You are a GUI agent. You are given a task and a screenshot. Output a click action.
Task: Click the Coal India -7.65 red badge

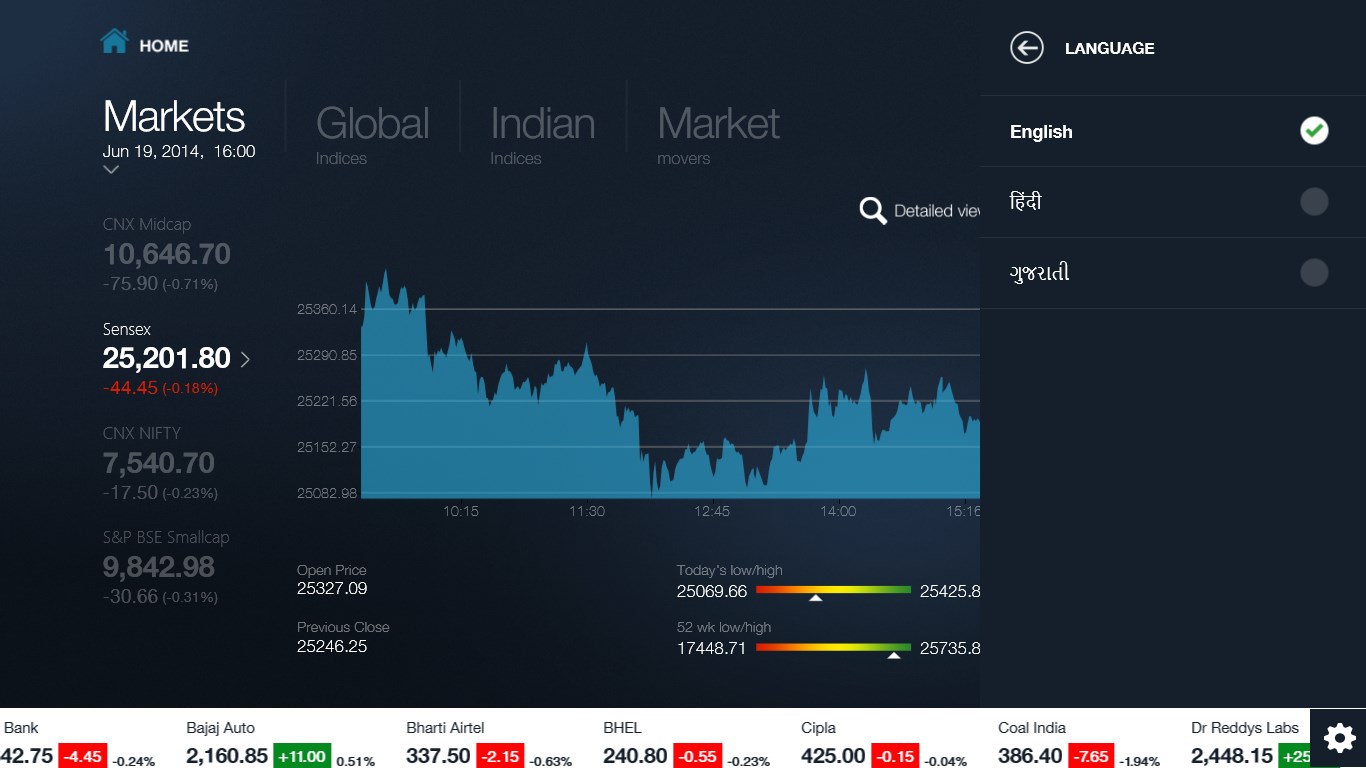[1092, 756]
